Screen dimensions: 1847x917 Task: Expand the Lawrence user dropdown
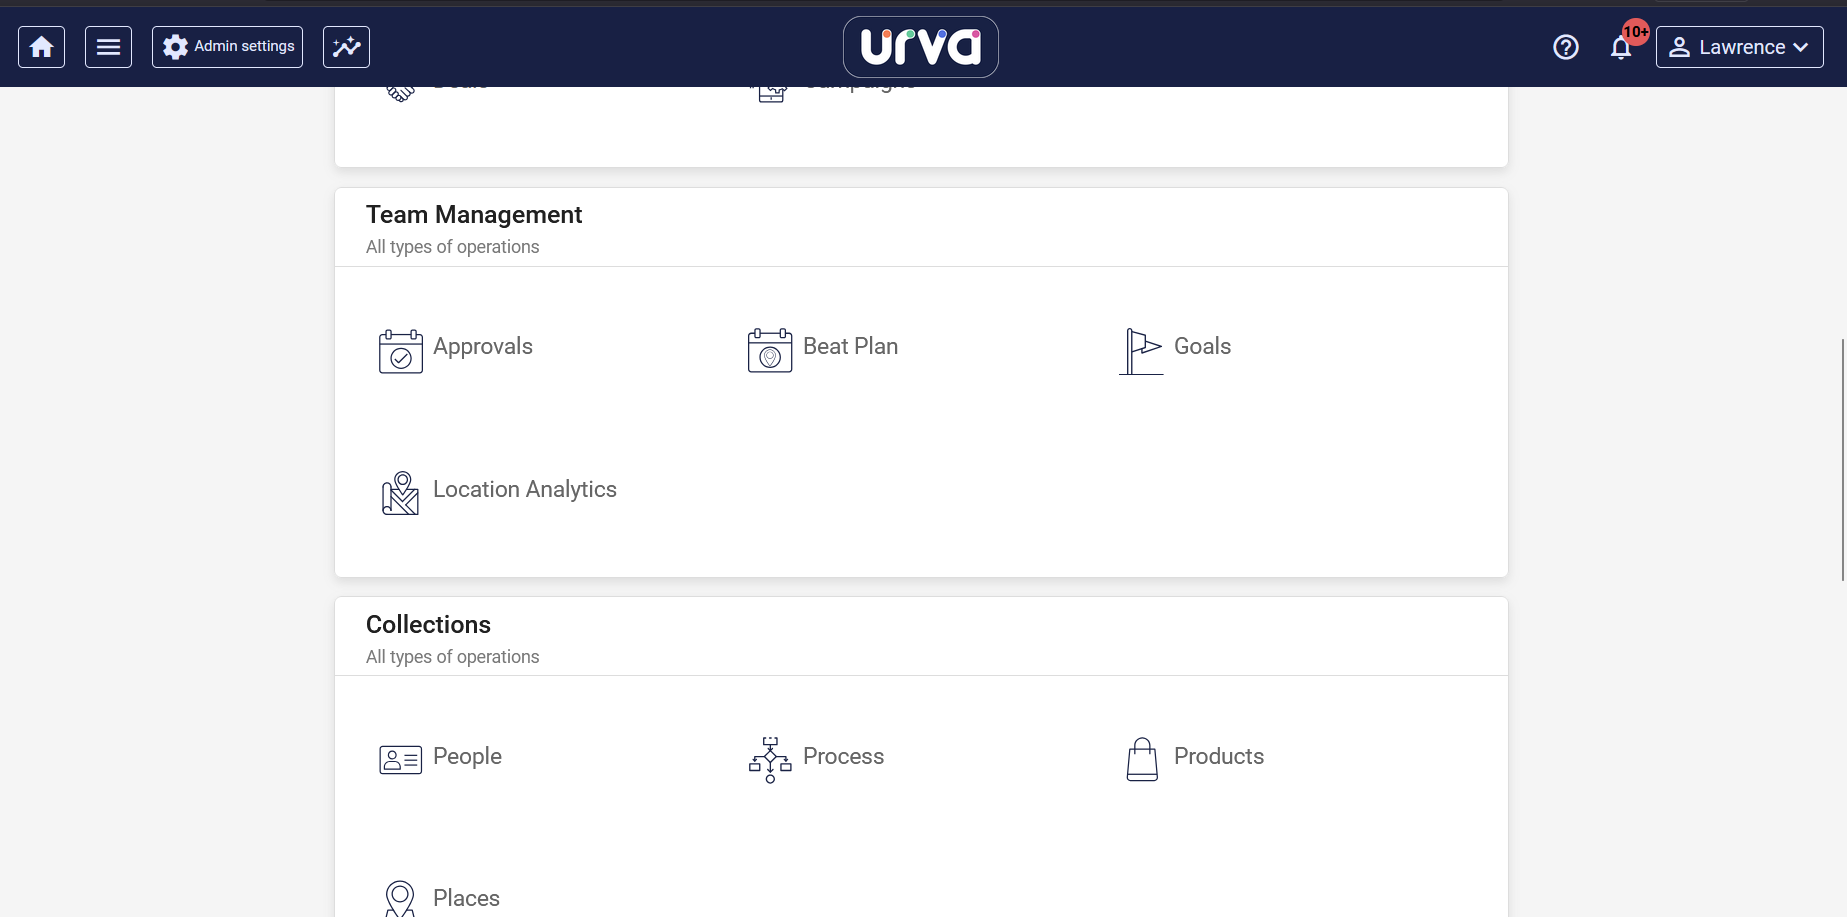1739,47
